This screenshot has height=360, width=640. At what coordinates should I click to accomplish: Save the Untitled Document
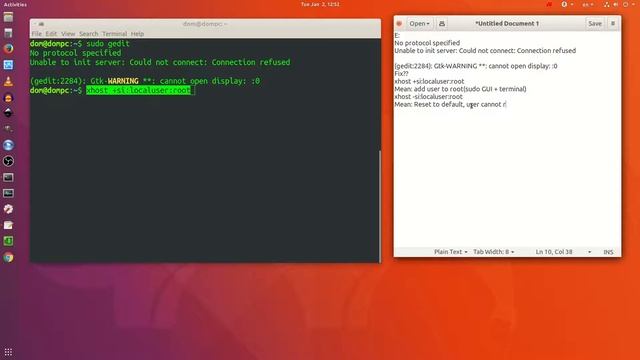point(595,24)
